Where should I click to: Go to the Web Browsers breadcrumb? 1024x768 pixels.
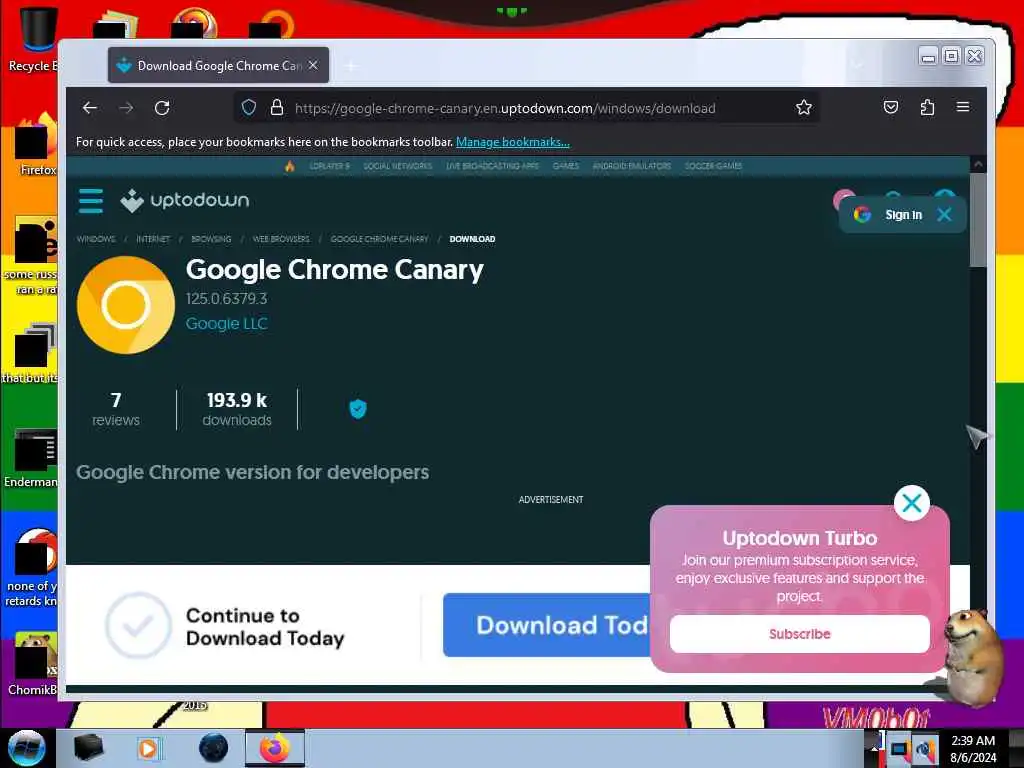[281, 239]
